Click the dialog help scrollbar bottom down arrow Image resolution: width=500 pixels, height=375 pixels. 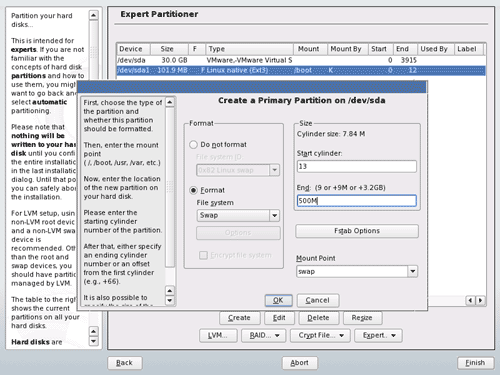point(170,300)
